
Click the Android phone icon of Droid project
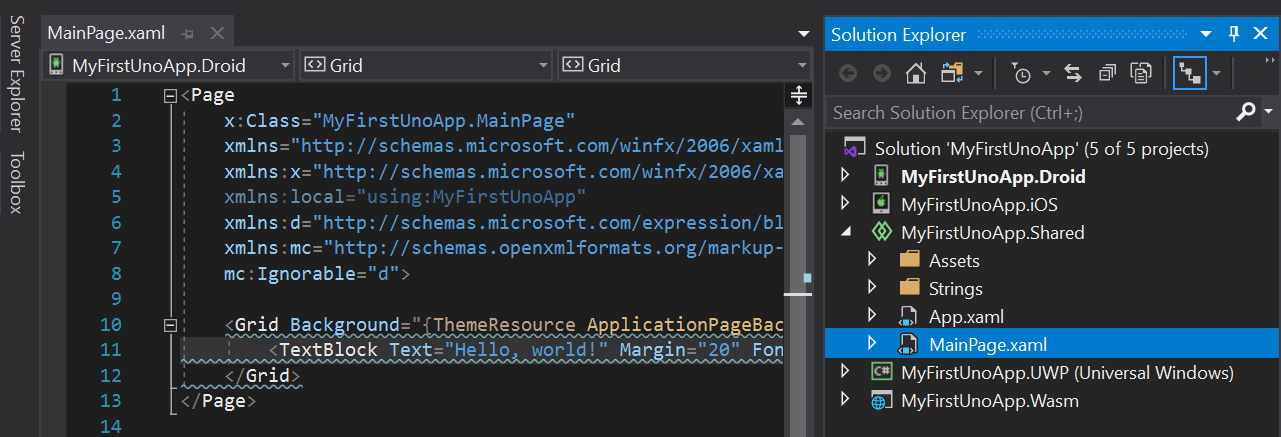coord(881,176)
